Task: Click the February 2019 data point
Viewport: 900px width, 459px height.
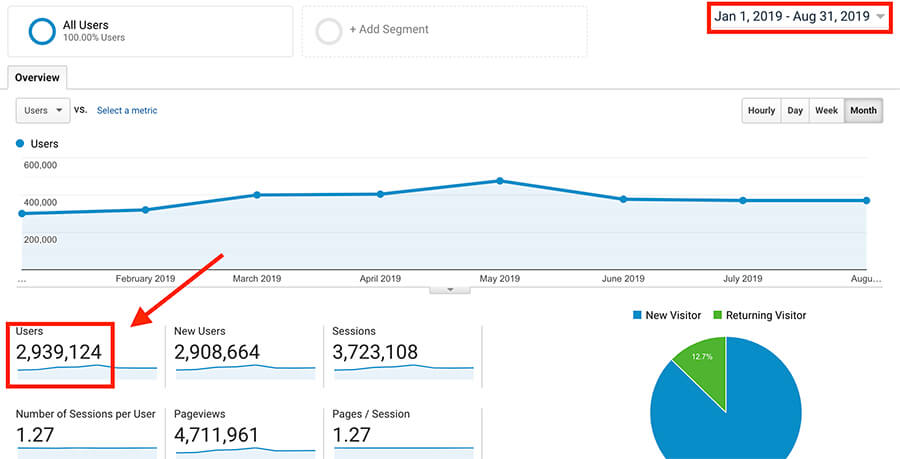Action: (x=145, y=210)
